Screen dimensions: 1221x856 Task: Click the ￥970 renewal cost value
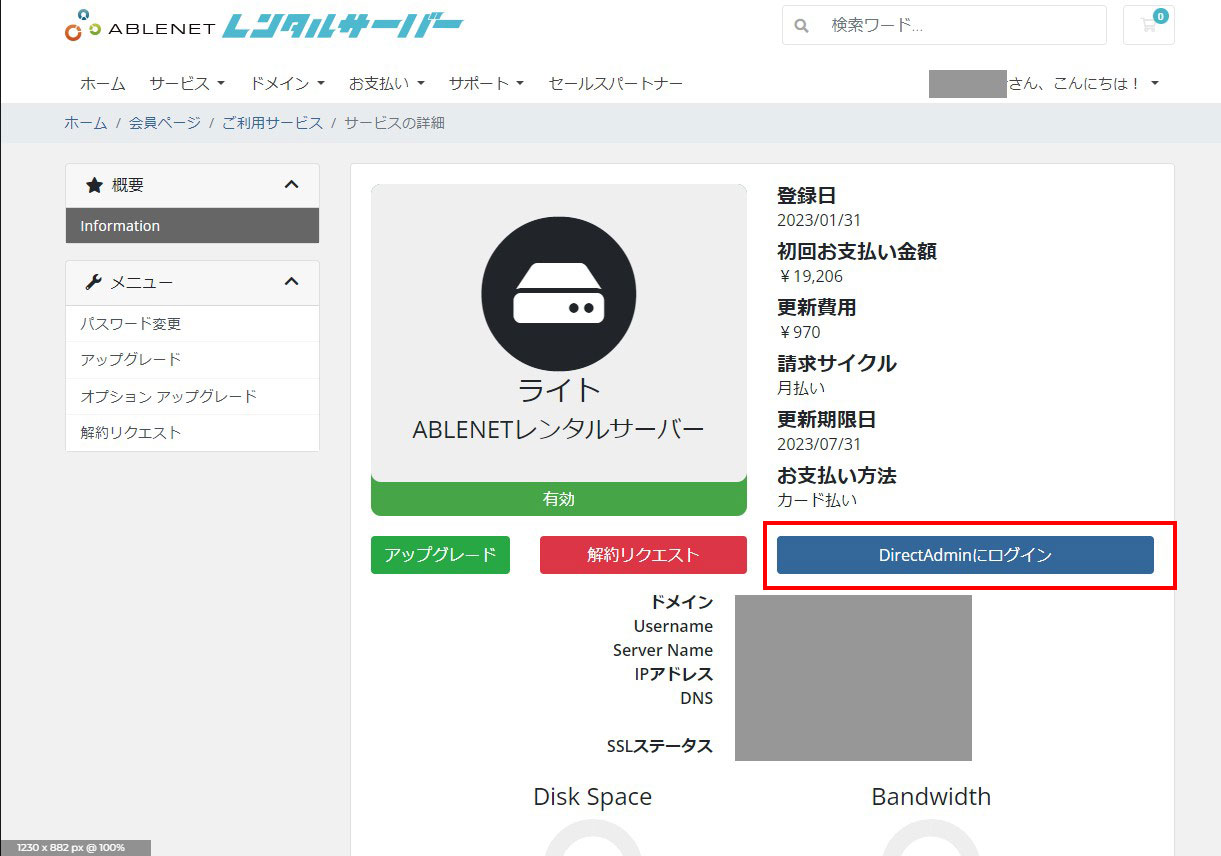click(x=799, y=332)
